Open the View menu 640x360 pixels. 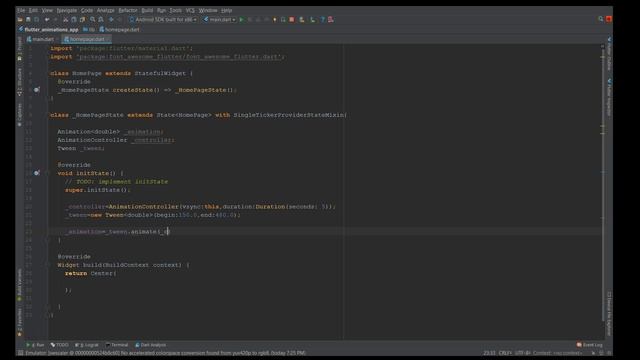(x=47, y=10)
